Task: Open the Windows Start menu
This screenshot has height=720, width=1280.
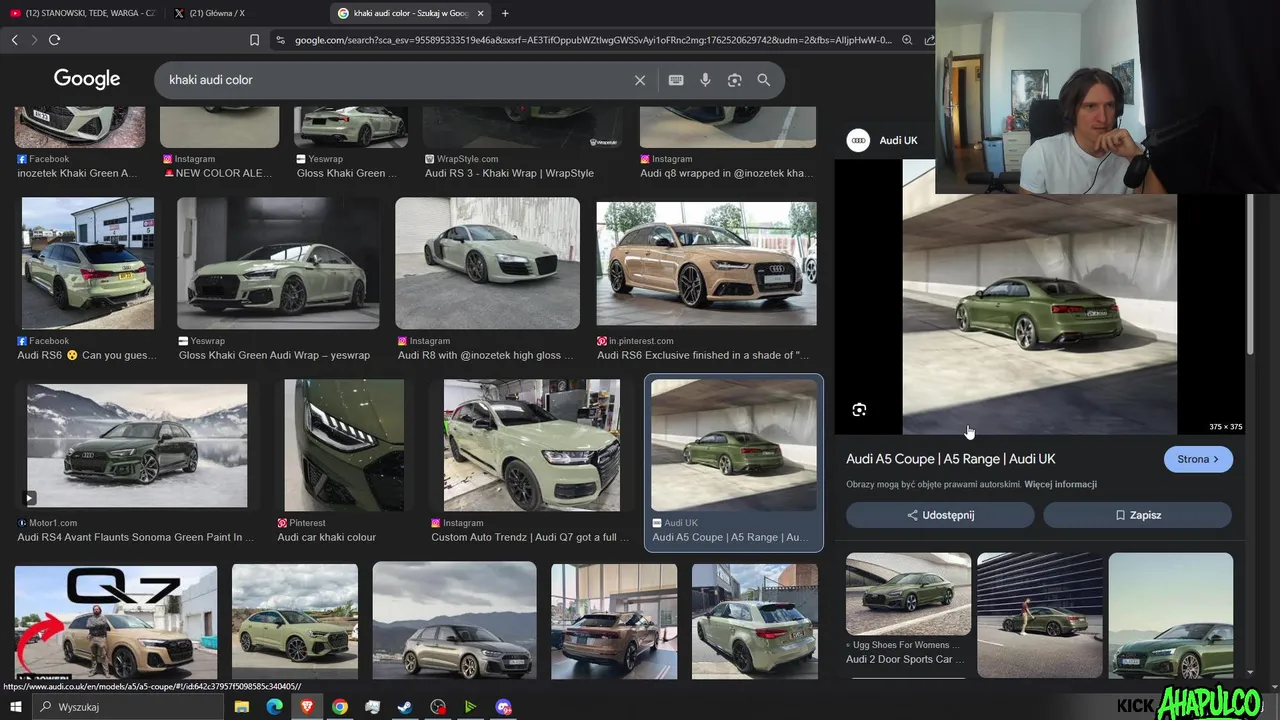Action: pos(15,707)
